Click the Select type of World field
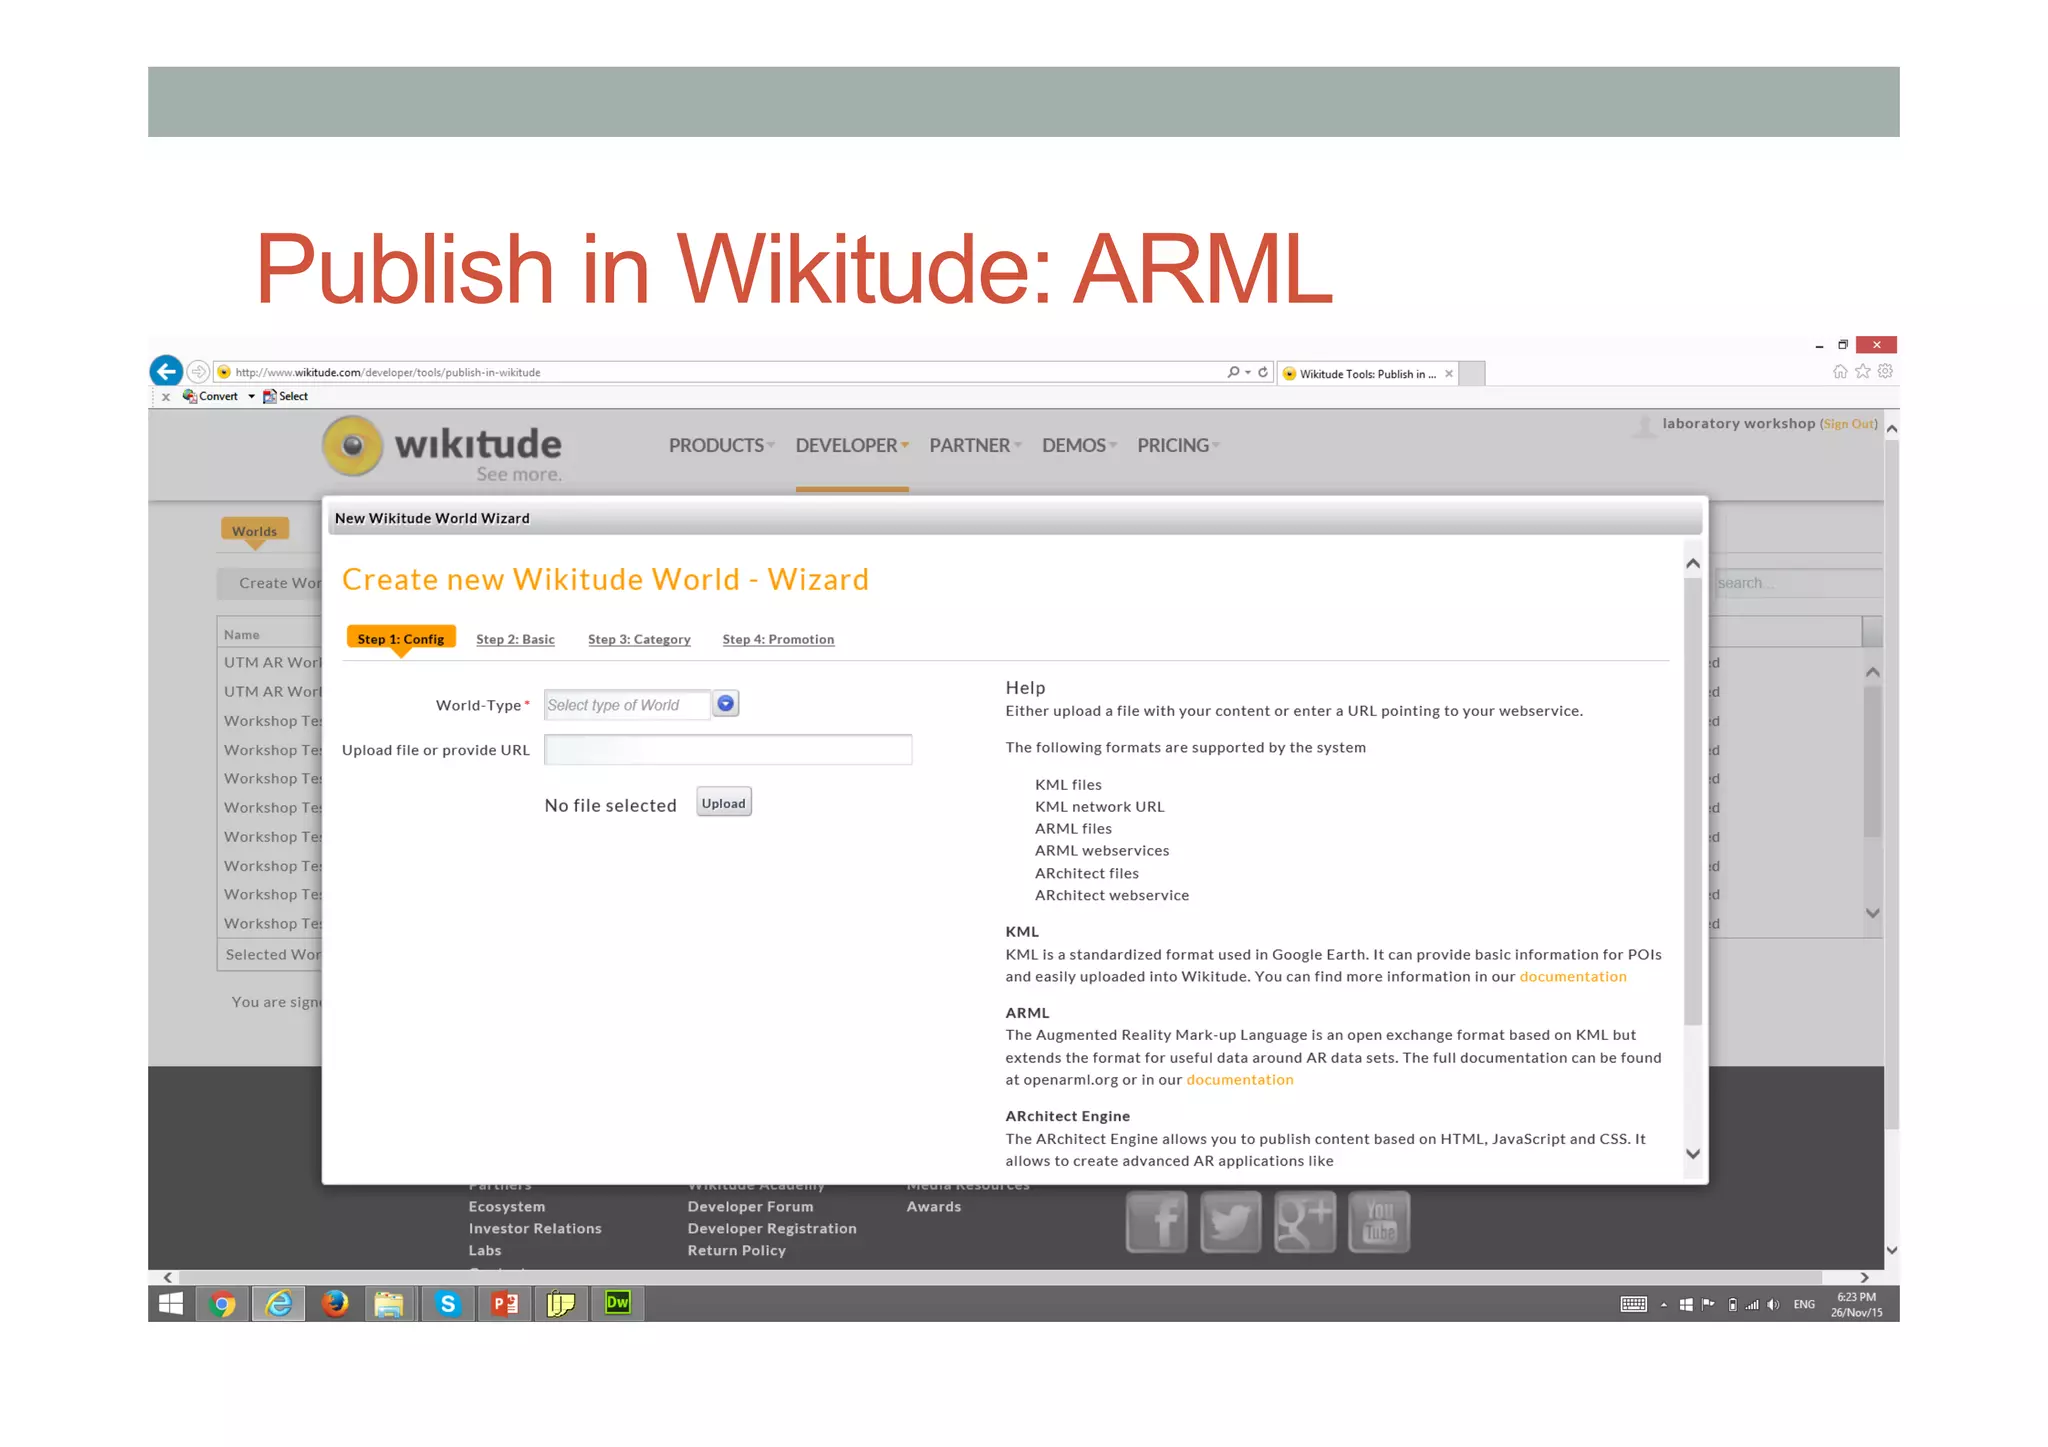The width and height of the screenshot is (2048, 1447). [x=627, y=705]
